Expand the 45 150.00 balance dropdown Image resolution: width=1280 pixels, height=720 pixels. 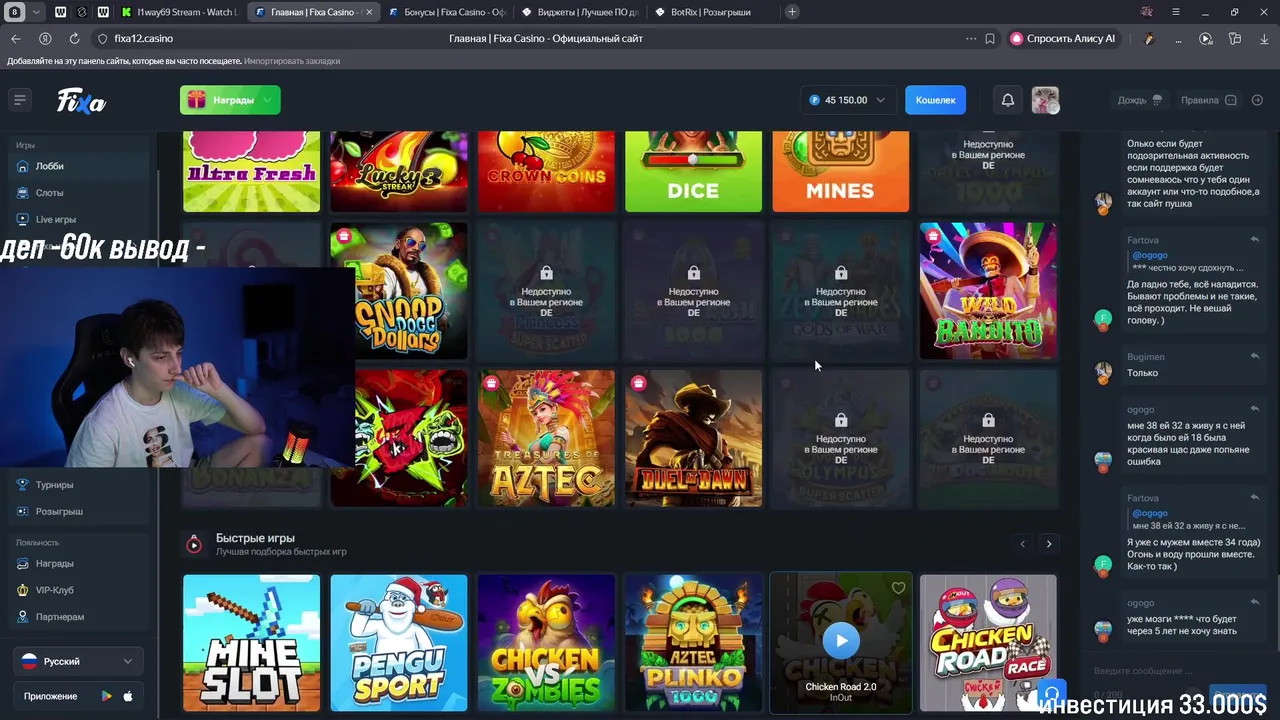(847, 100)
